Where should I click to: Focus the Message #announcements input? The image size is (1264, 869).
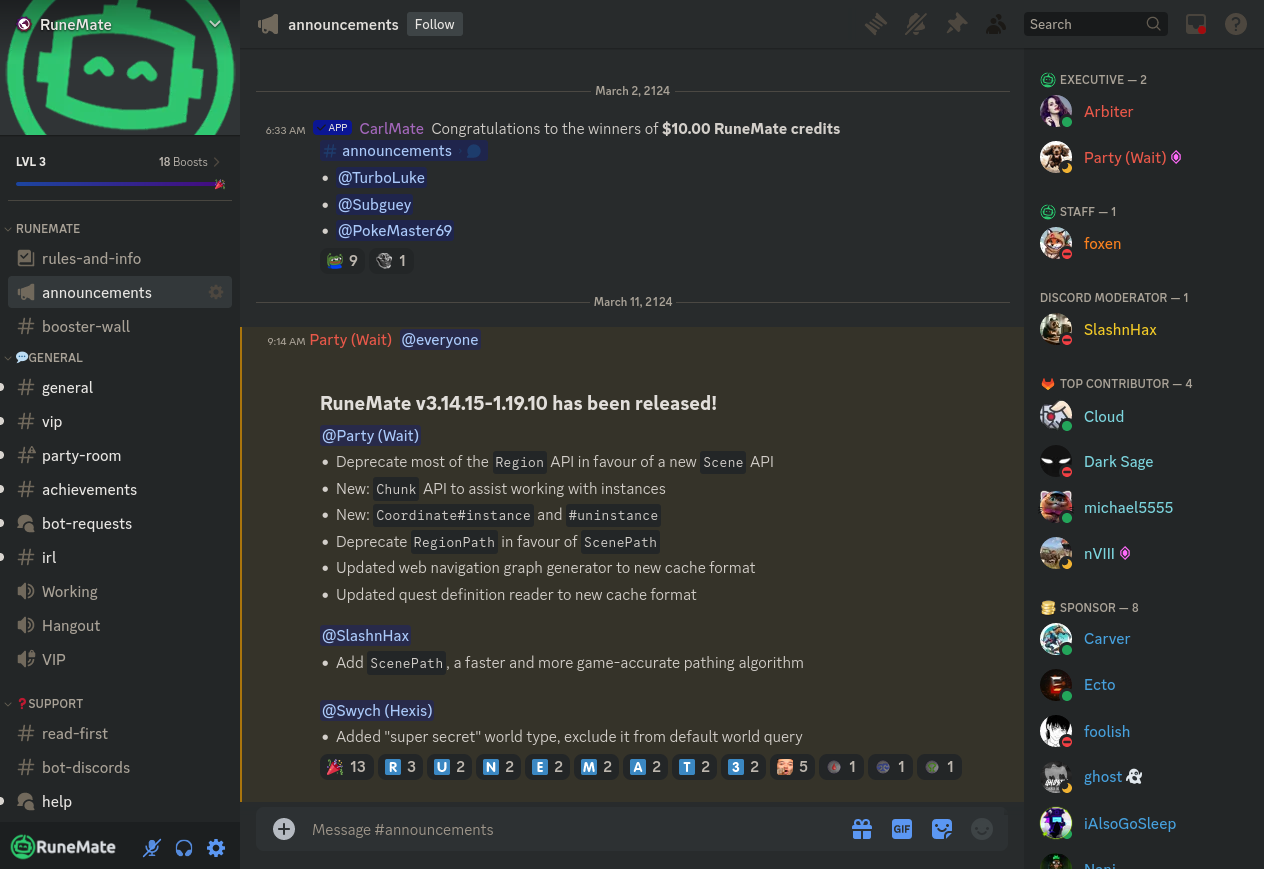click(x=570, y=830)
